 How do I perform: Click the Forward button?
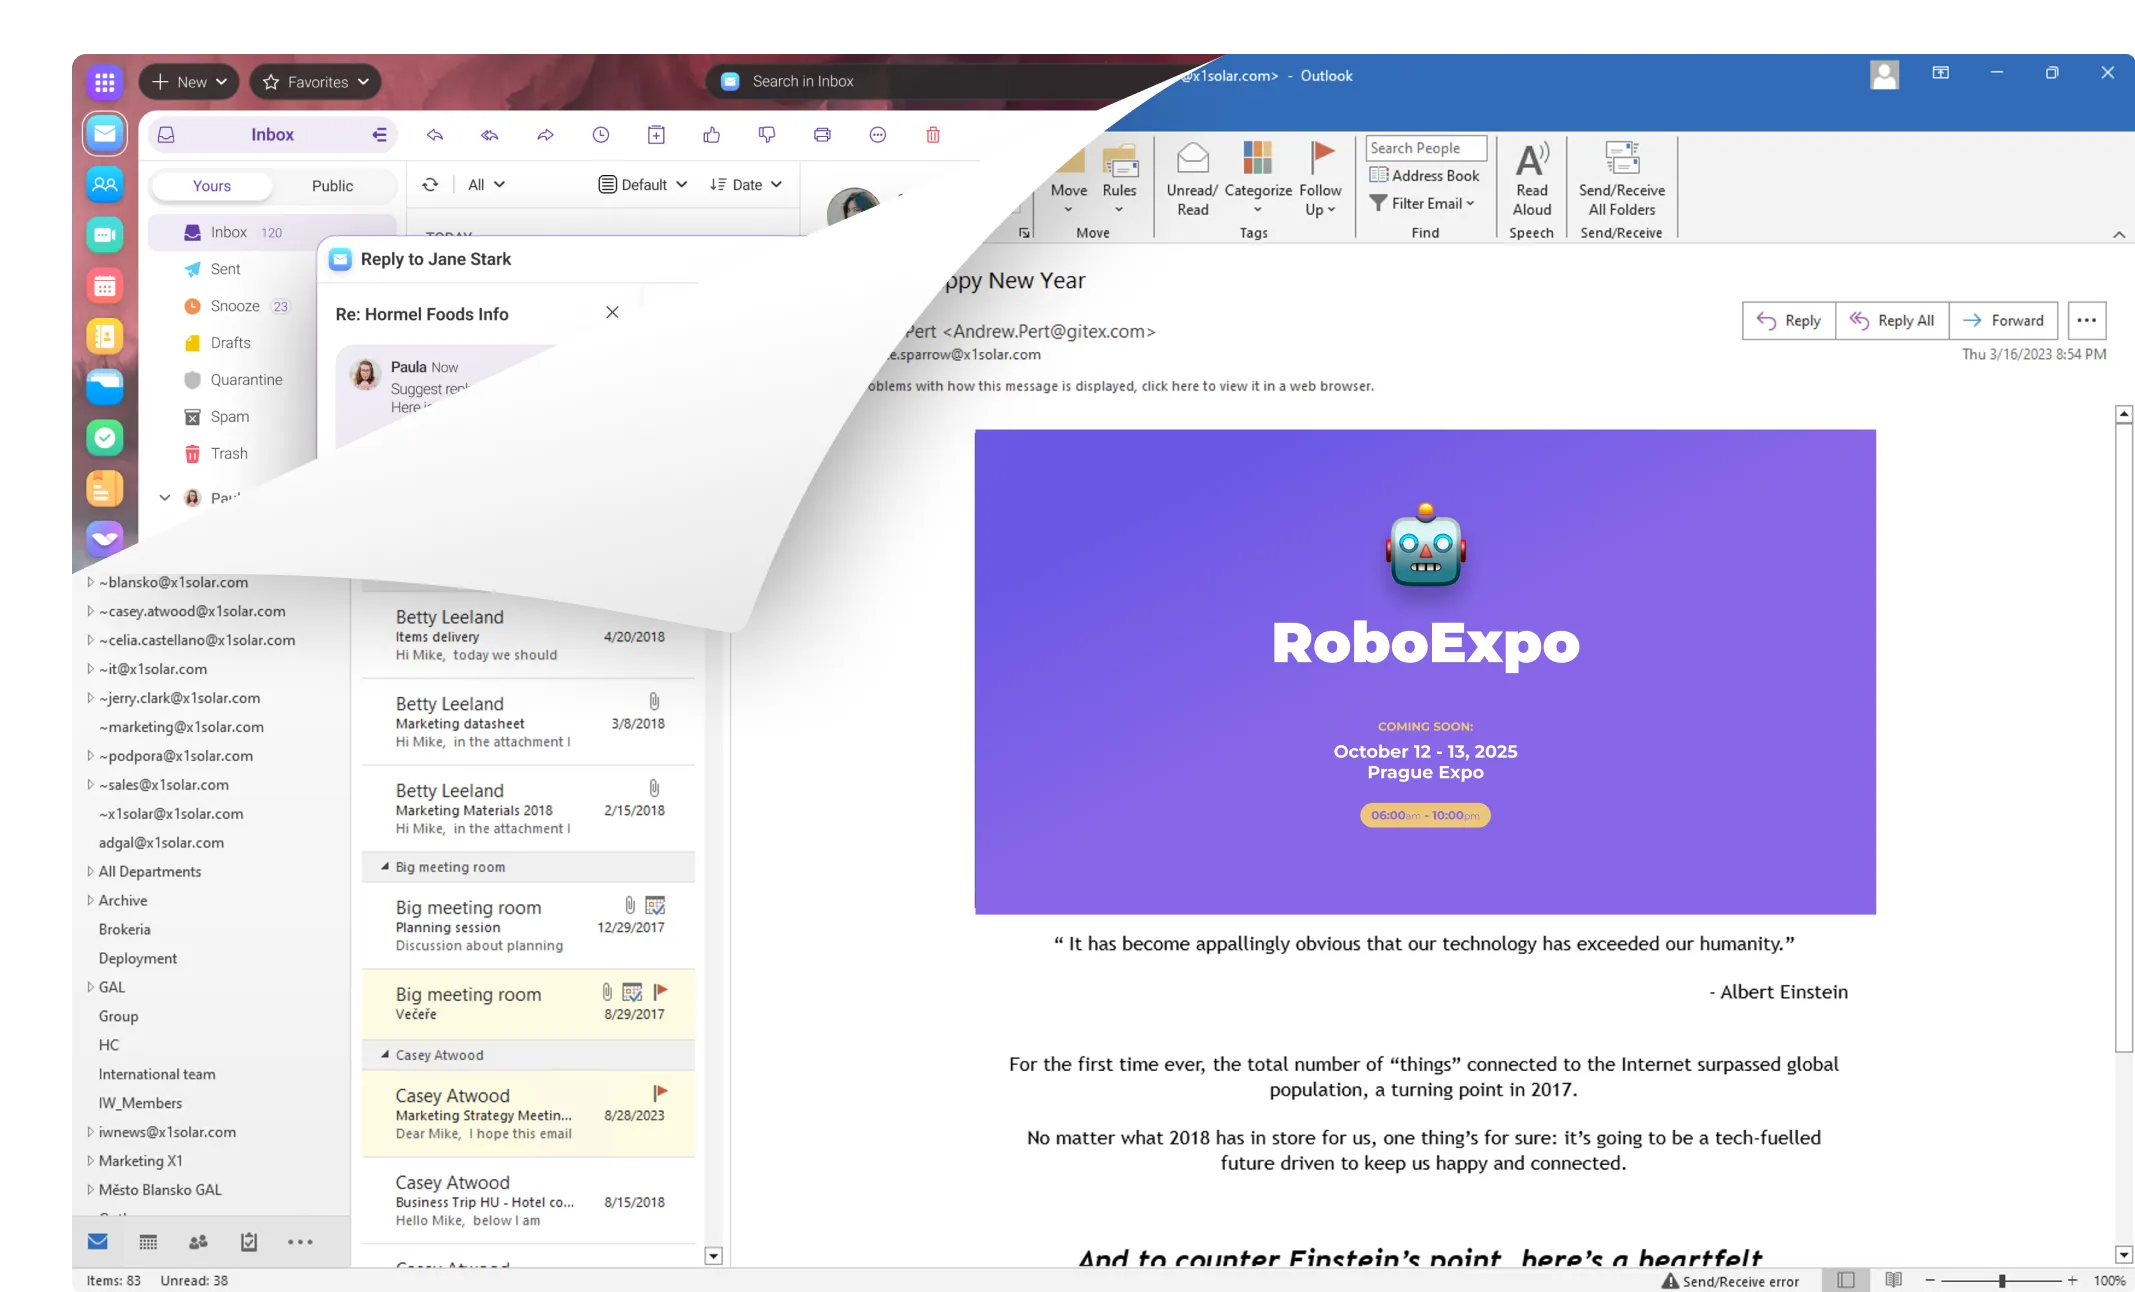(2003, 321)
